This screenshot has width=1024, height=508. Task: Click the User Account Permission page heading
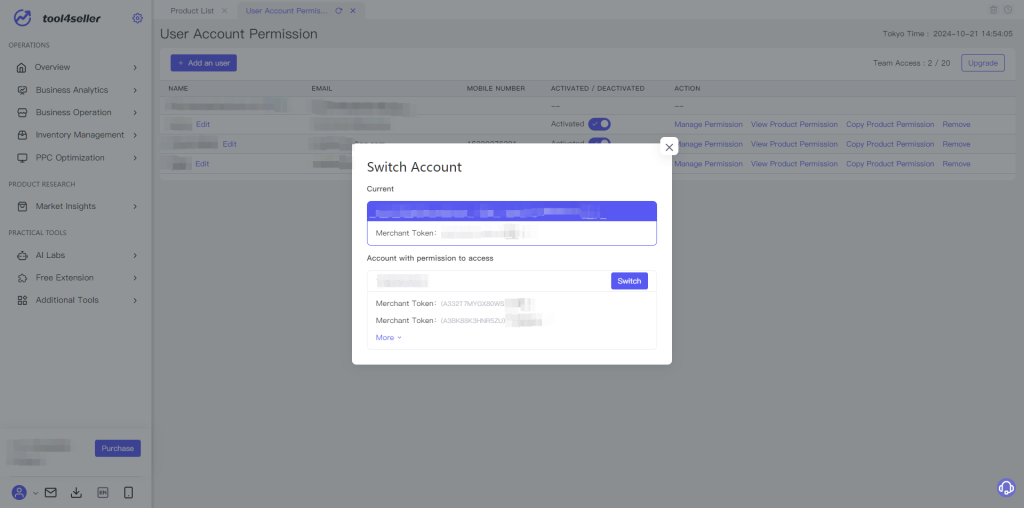point(238,34)
